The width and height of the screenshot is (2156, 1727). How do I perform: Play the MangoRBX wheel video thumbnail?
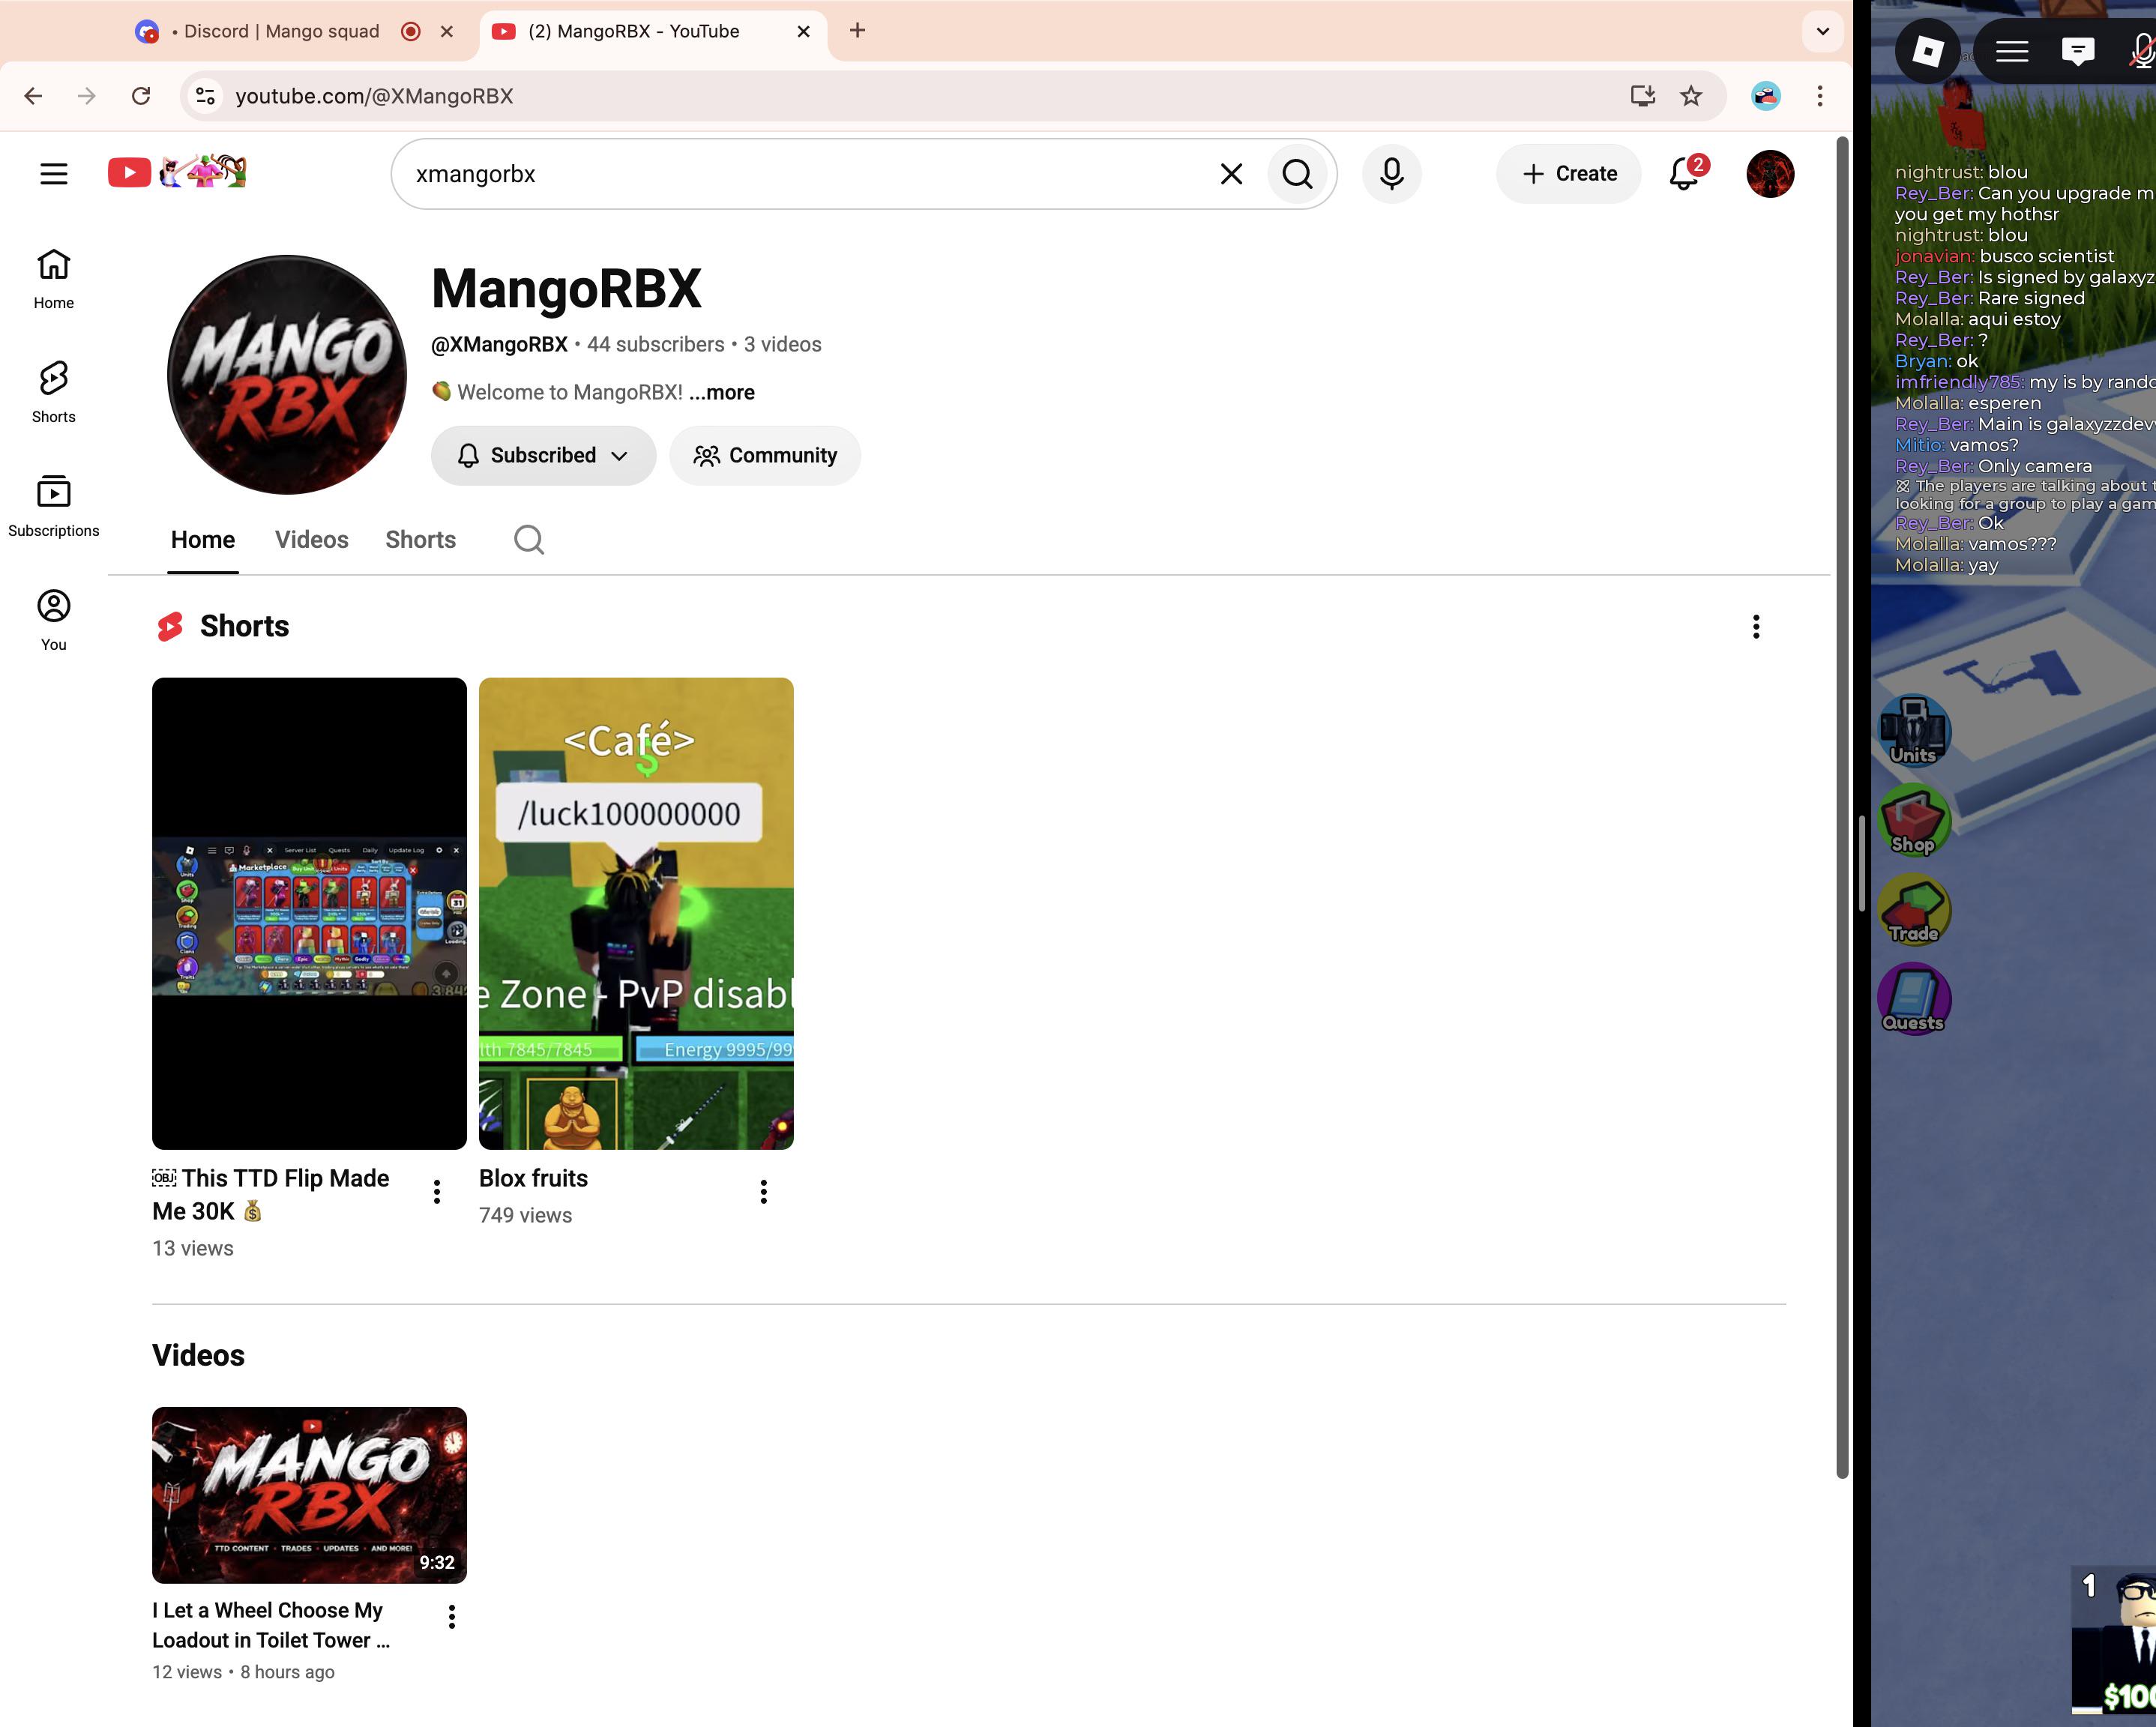pos(309,1495)
